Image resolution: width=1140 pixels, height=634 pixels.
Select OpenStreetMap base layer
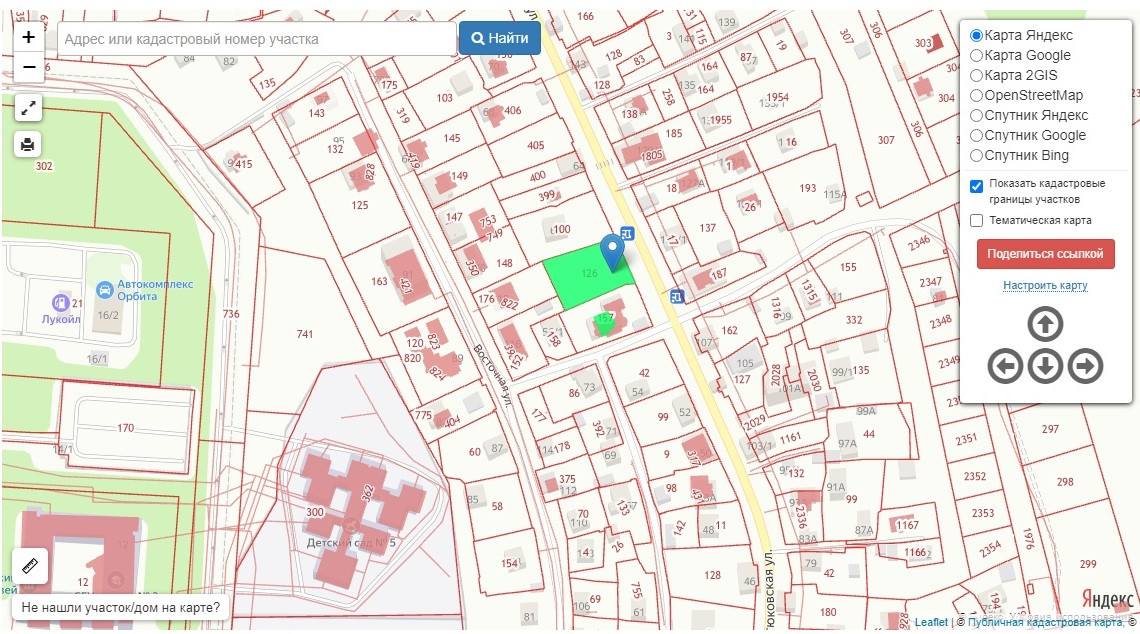(976, 95)
